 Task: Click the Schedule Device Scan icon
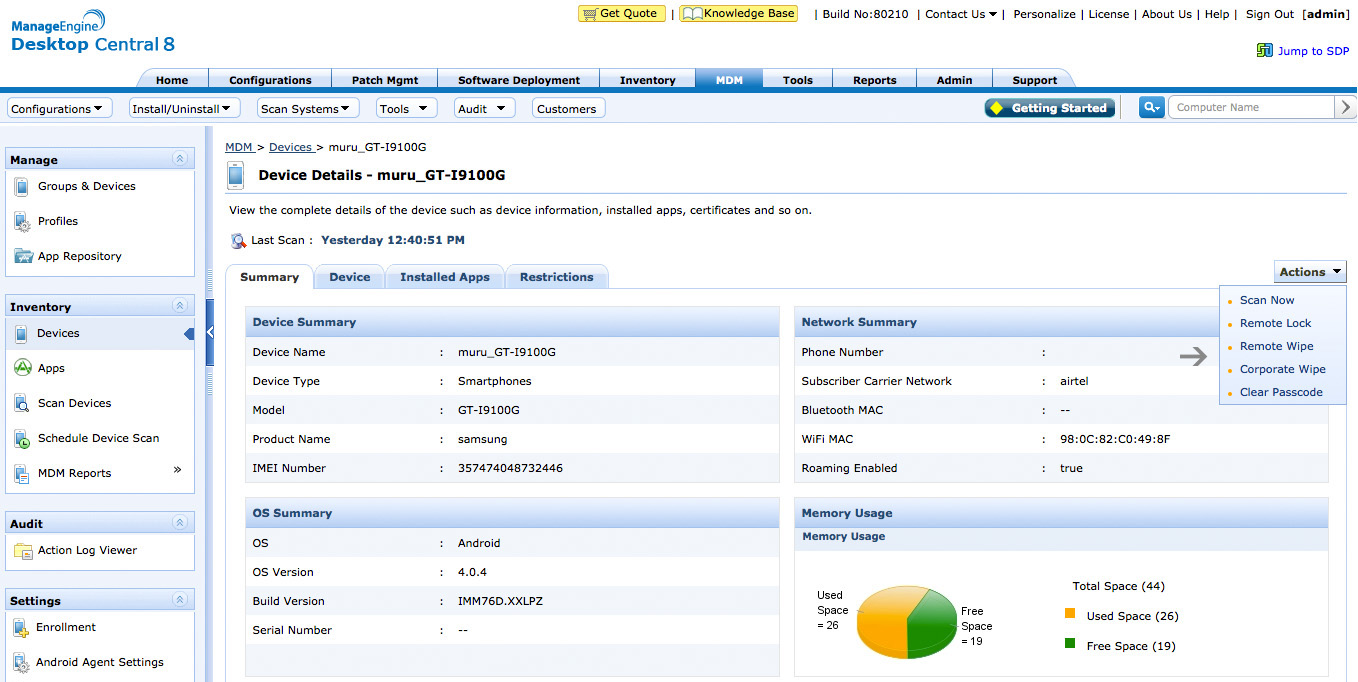(x=23, y=438)
